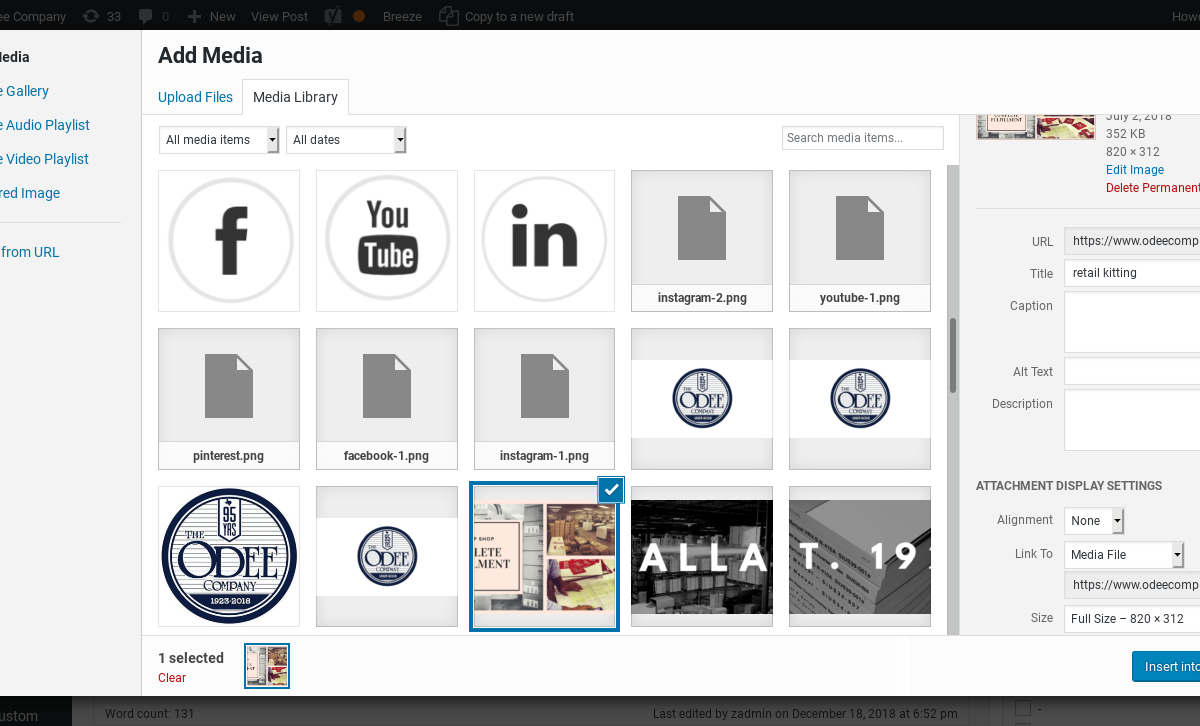Image resolution: width=1200 pixels, height=726 pixels.
Task: Click the red Clear selection link
Action: pos(172,678)
